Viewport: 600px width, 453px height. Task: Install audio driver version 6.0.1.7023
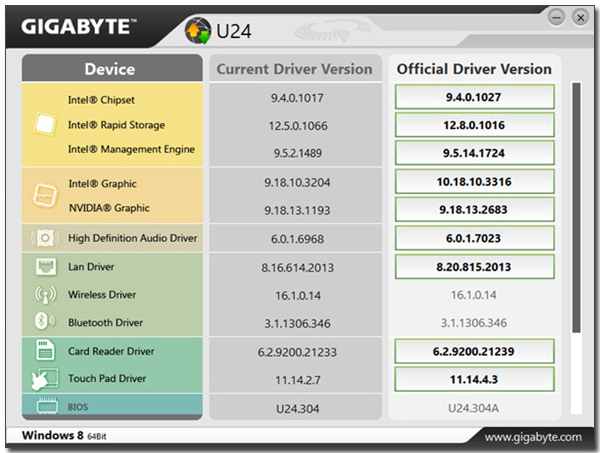[x=474, y=238]
